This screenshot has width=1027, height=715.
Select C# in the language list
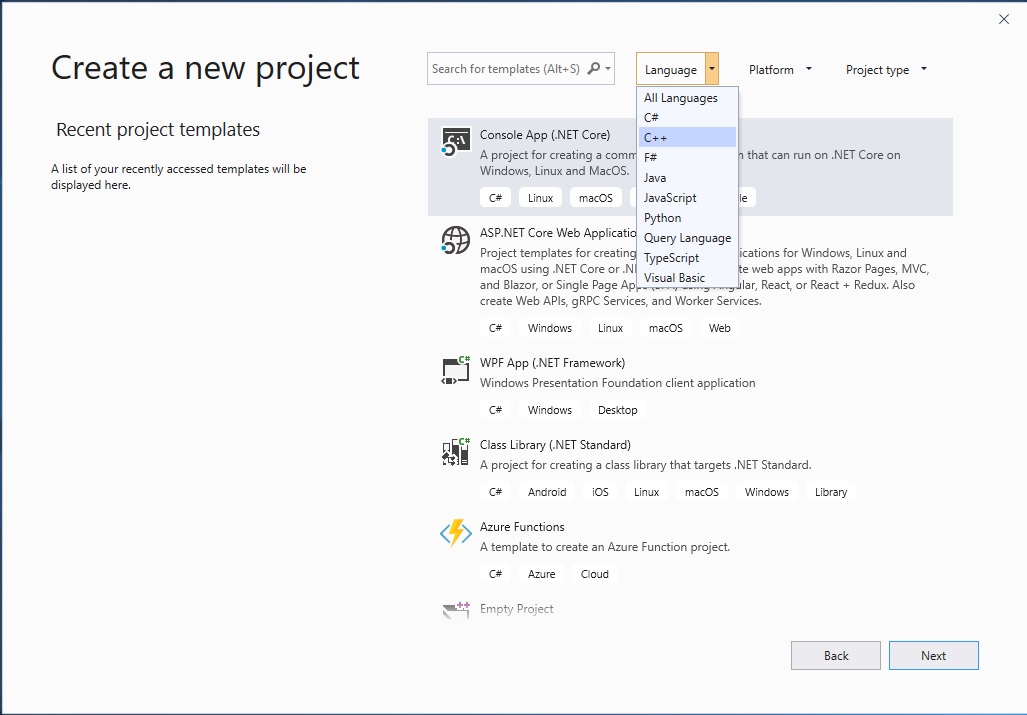coord(687,117)
